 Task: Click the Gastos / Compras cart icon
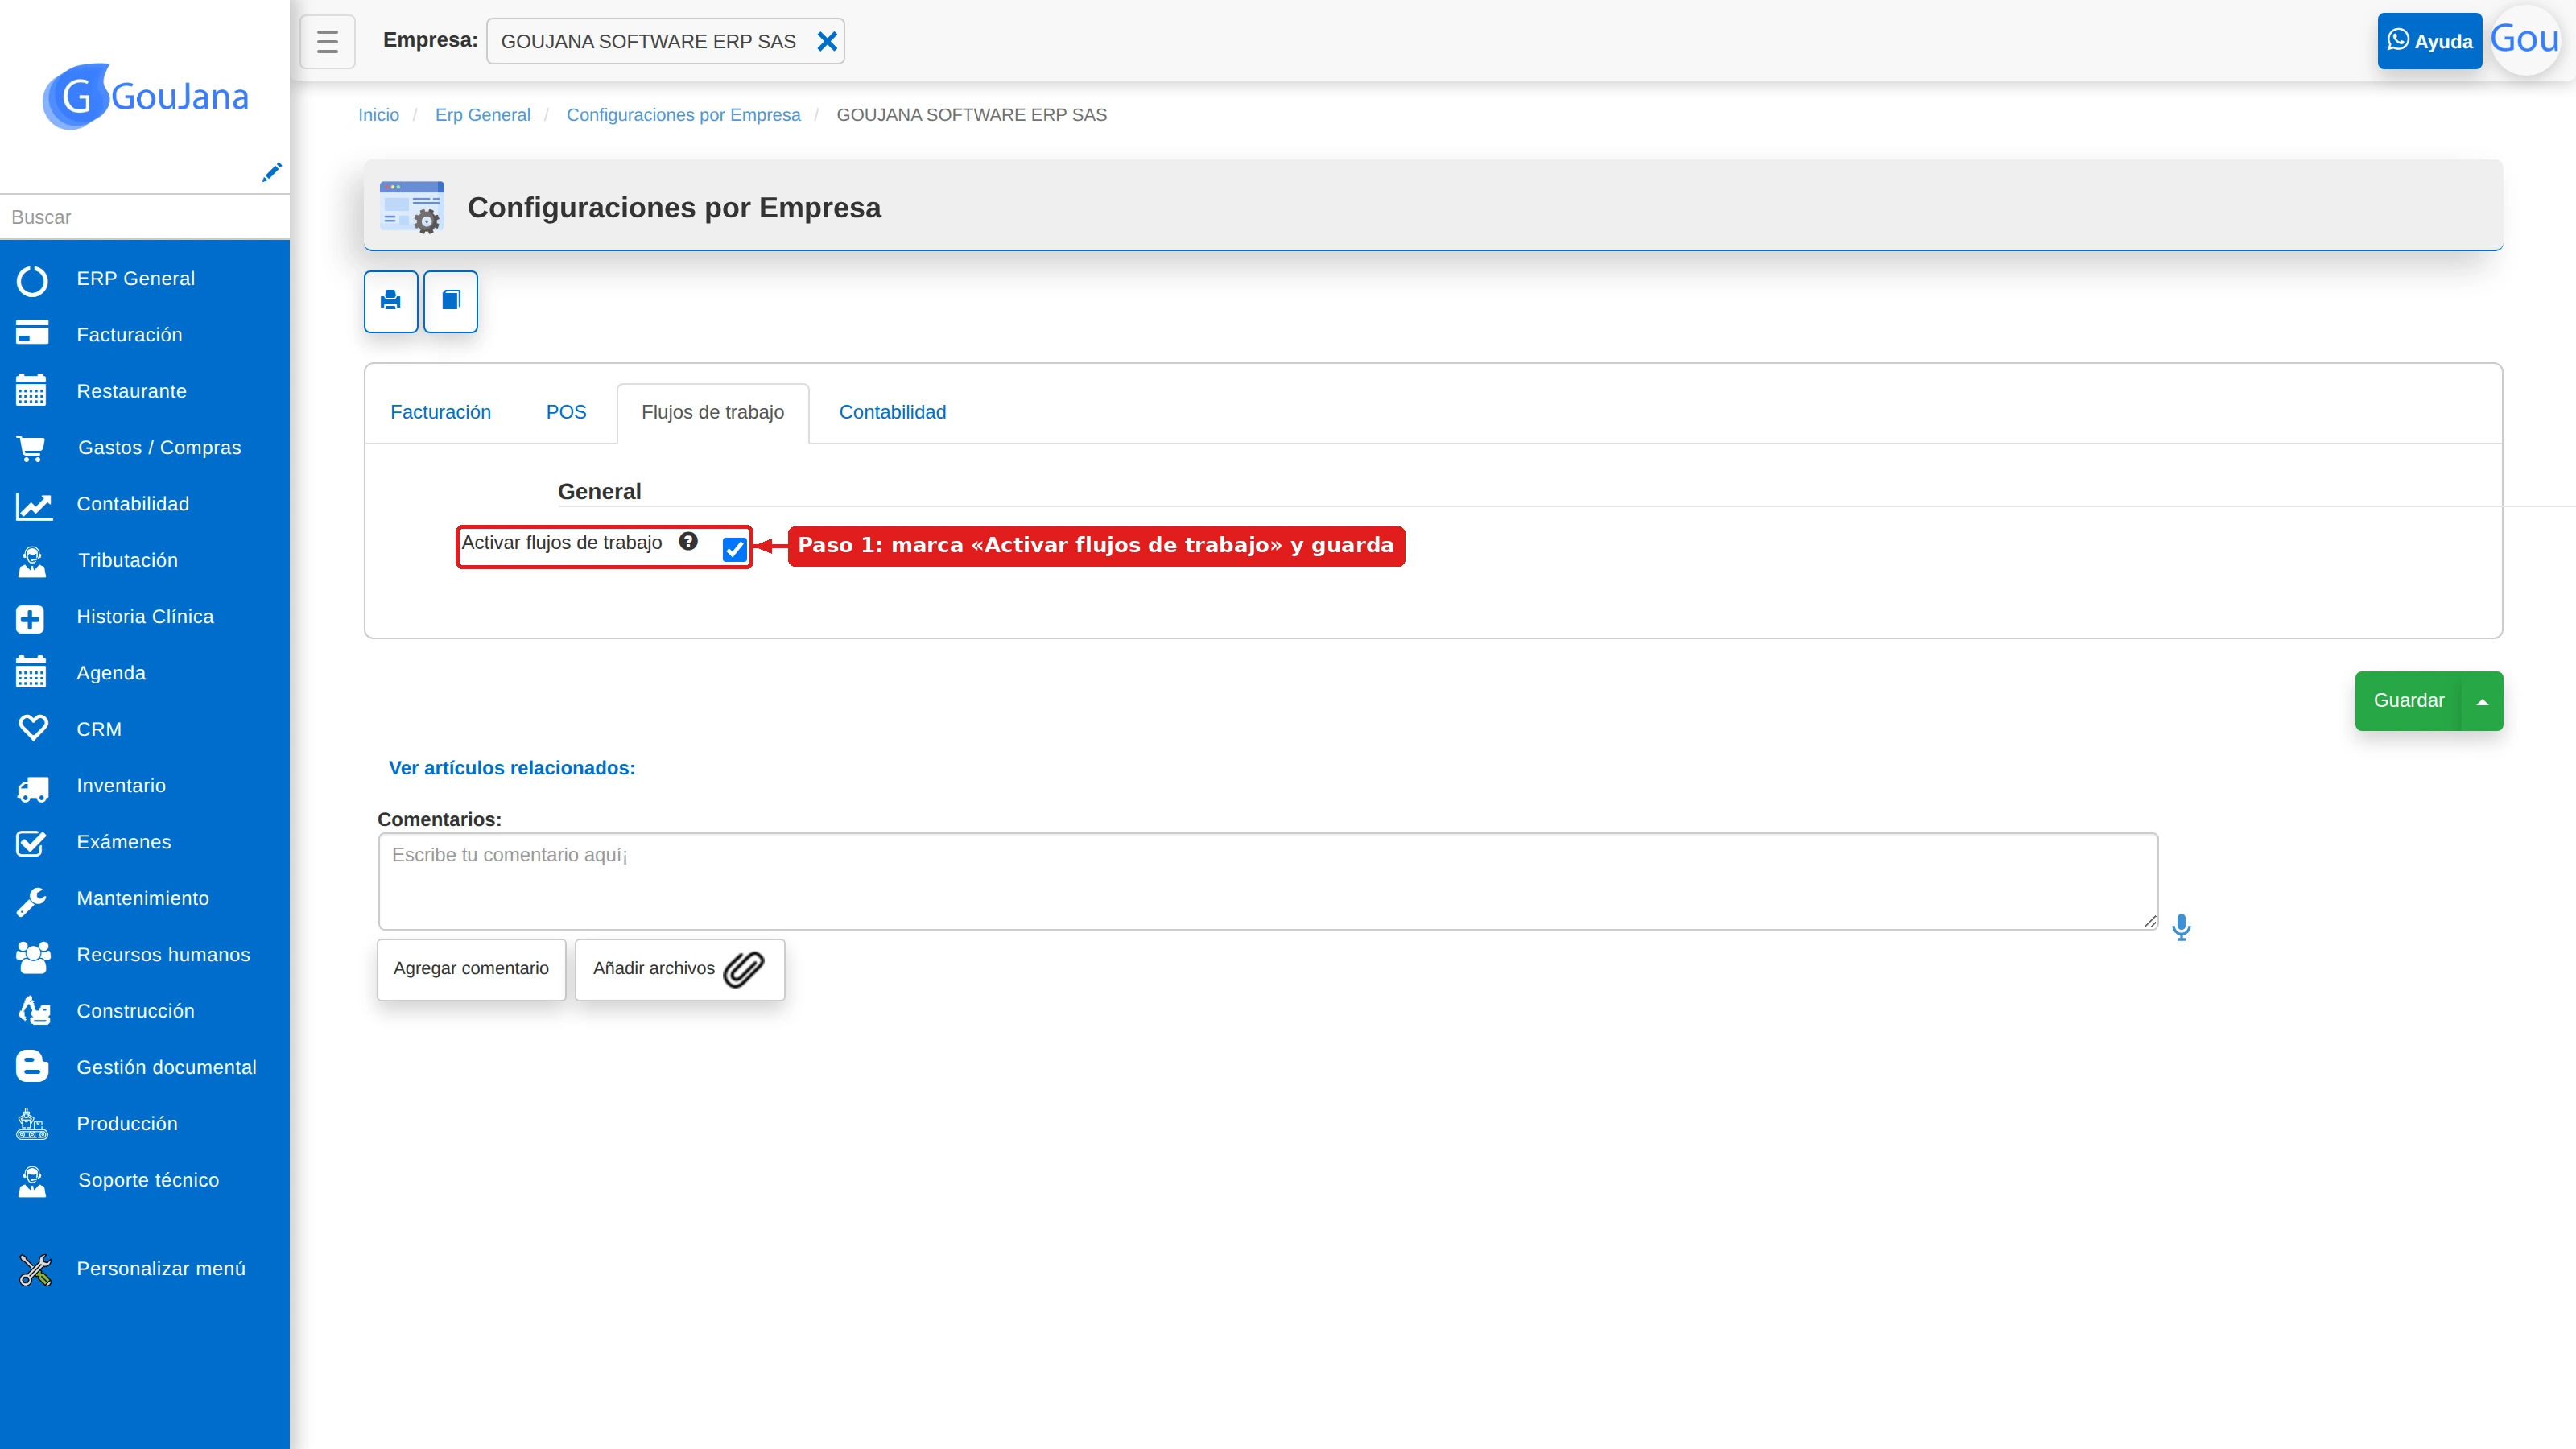coord(32,448)
